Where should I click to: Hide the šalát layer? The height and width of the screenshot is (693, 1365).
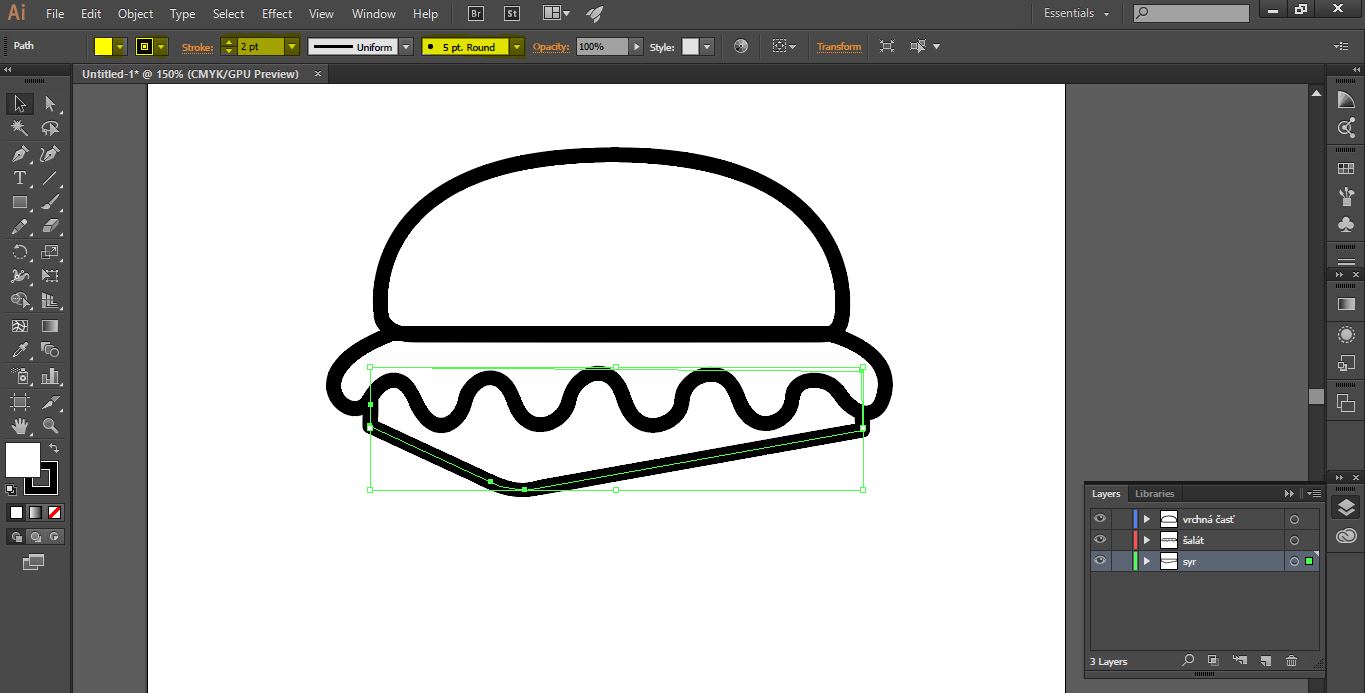tap(1100, 540)
